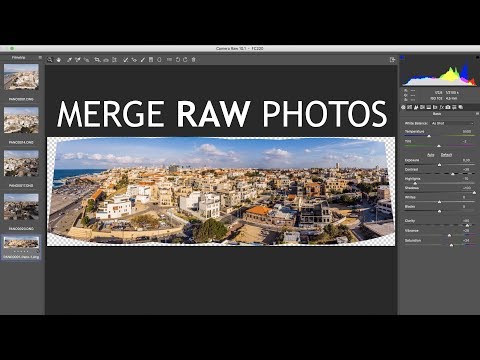Screen dimensions: 480x360
Task: Rotate the image counterclockwise
Action: point(178,60)
